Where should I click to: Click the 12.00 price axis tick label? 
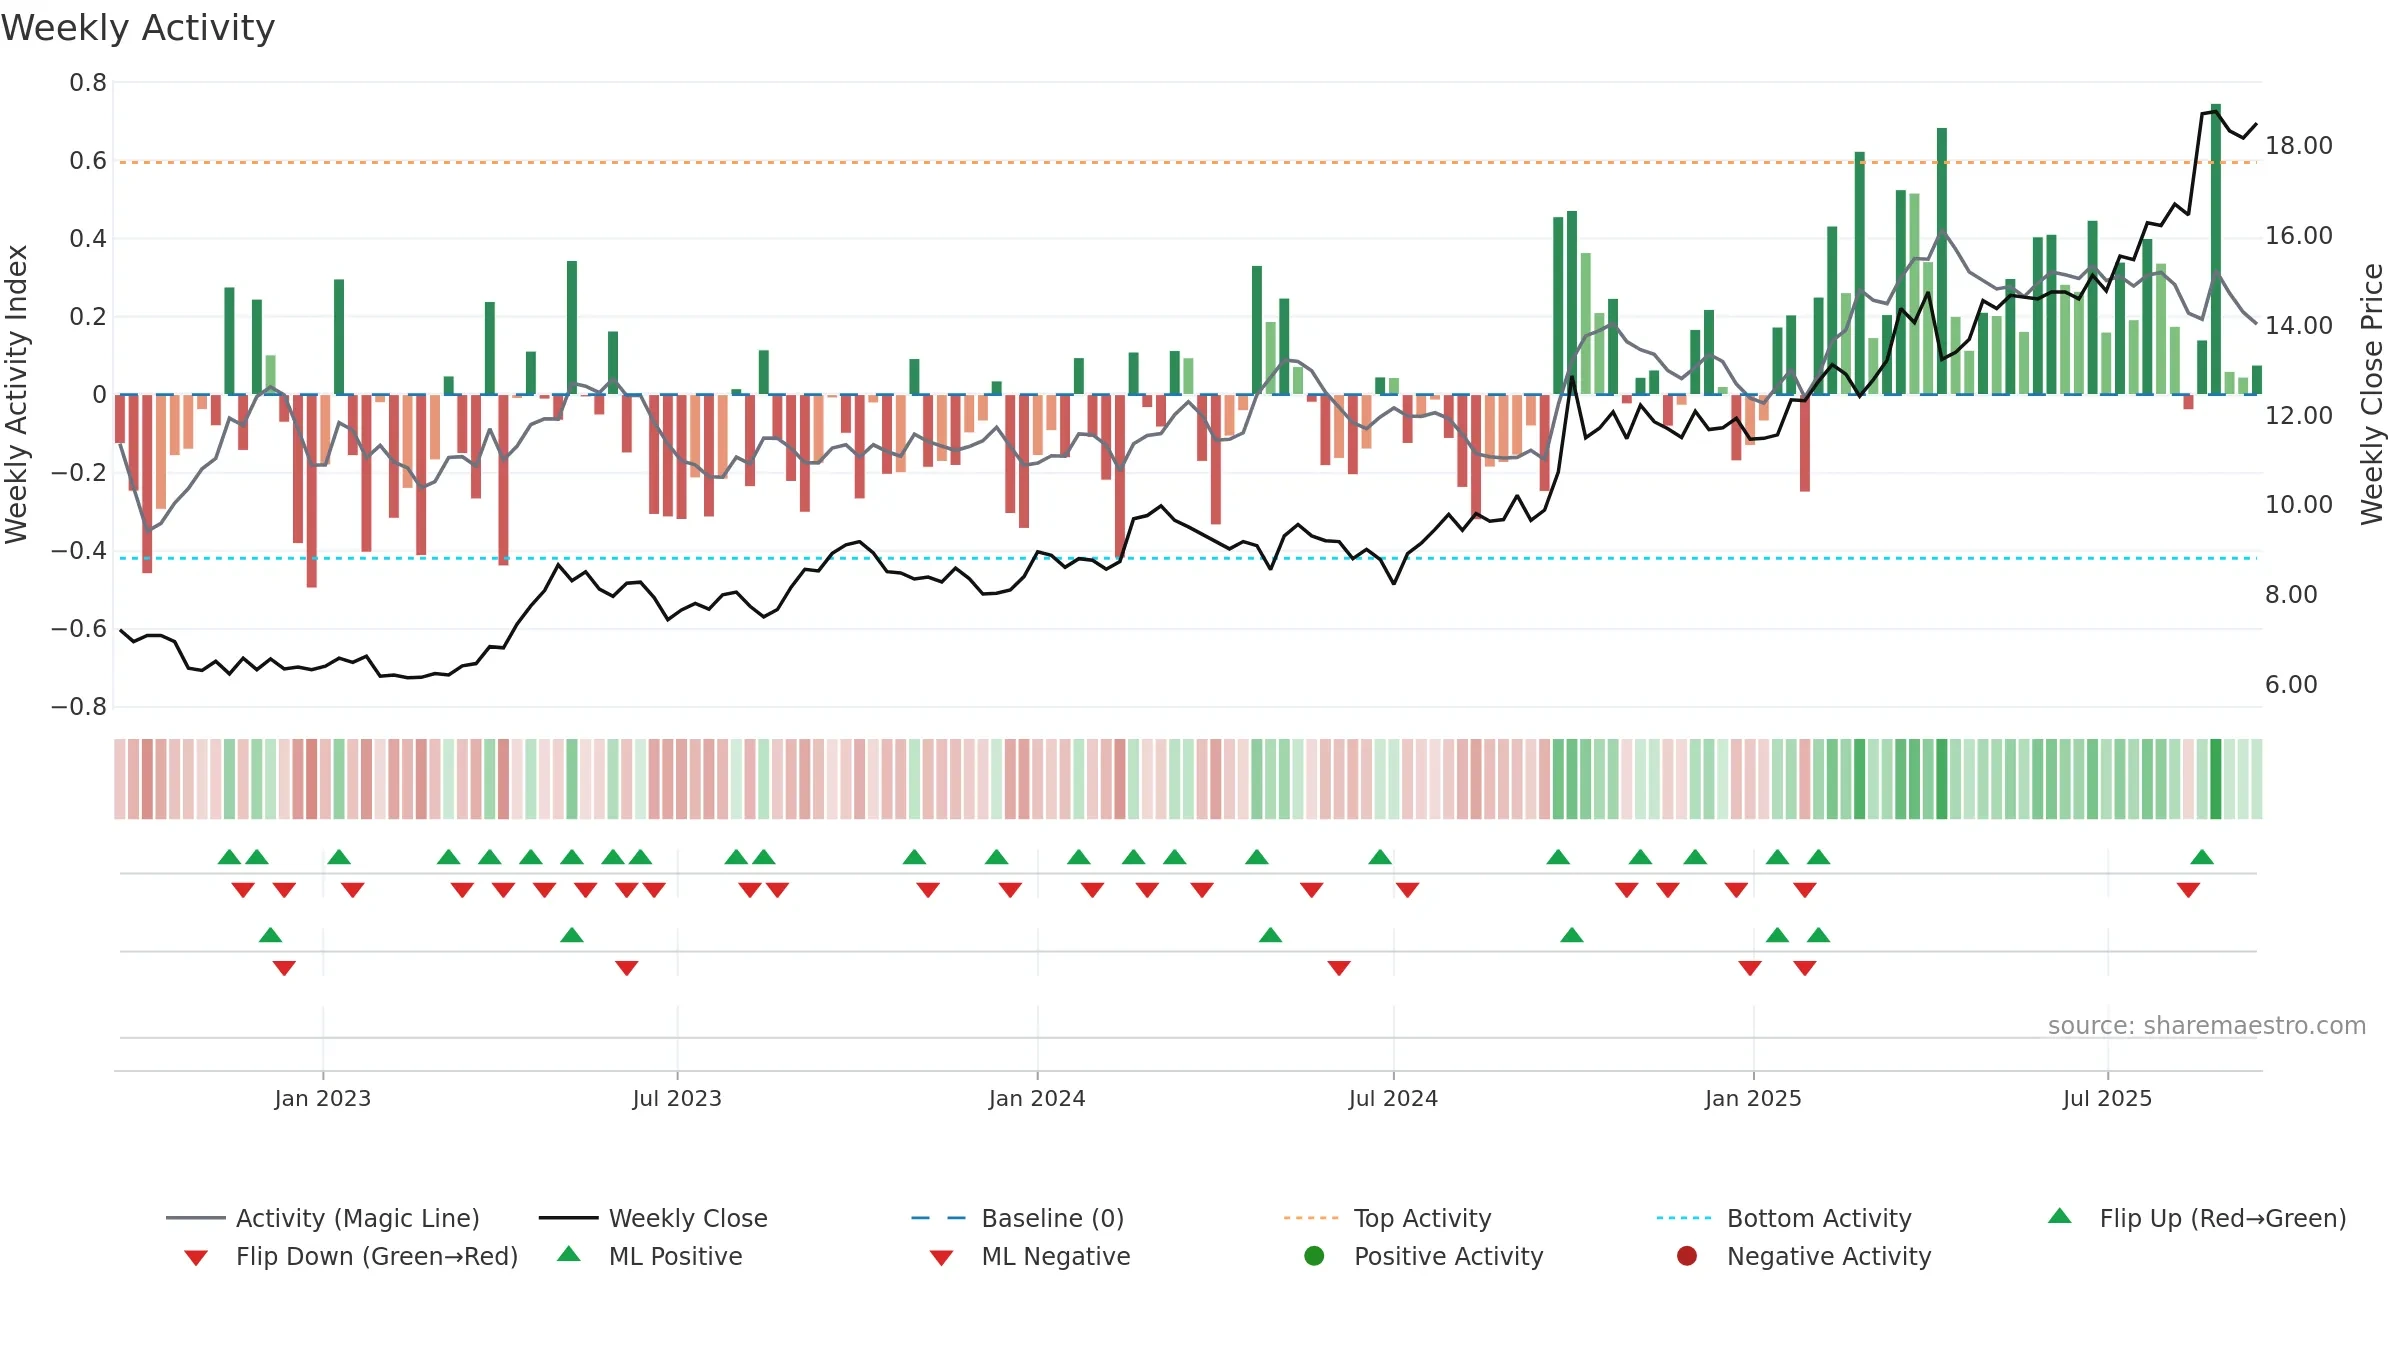[2299, 416]
